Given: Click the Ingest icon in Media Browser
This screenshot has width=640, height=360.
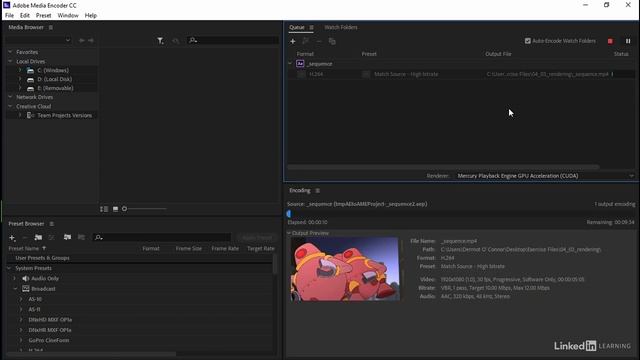Looking at the screenshot, I should [x=176, y=40].
